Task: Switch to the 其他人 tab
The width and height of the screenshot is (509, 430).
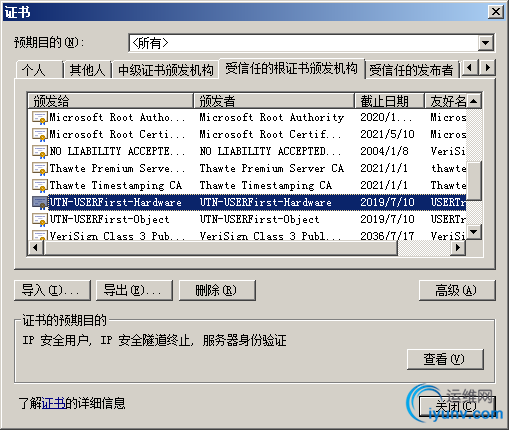Action: pyautogui.click(x=87, y=70)
